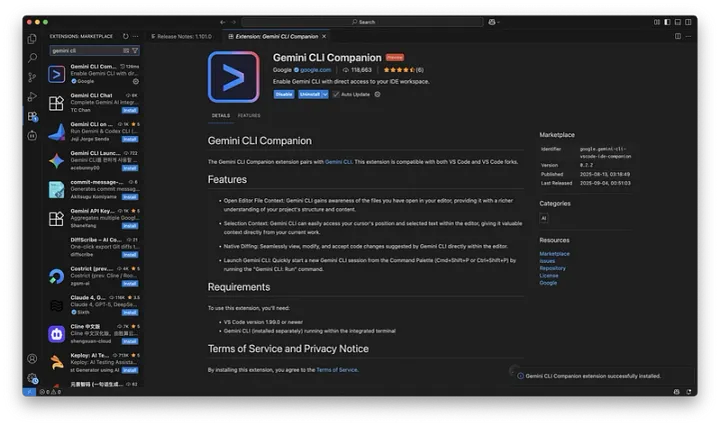This screenshot has height=426, width=720.
Task: Install the DiffScribe extension
Action: click(x=129, y=255)
